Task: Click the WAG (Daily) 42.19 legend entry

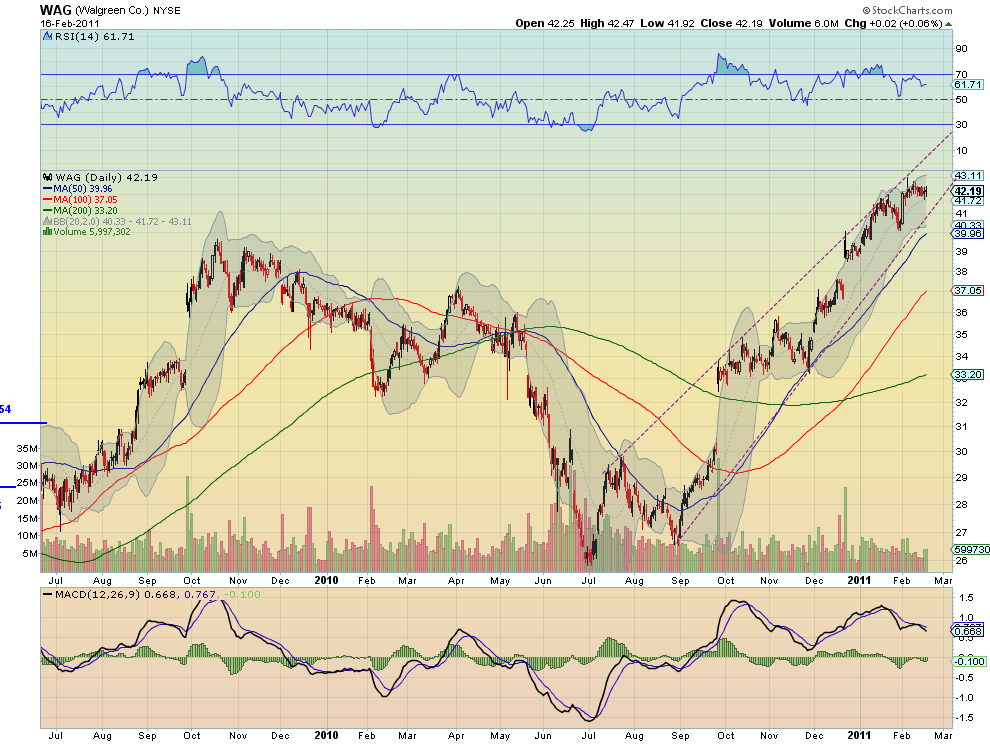Action: click(106, 177)
